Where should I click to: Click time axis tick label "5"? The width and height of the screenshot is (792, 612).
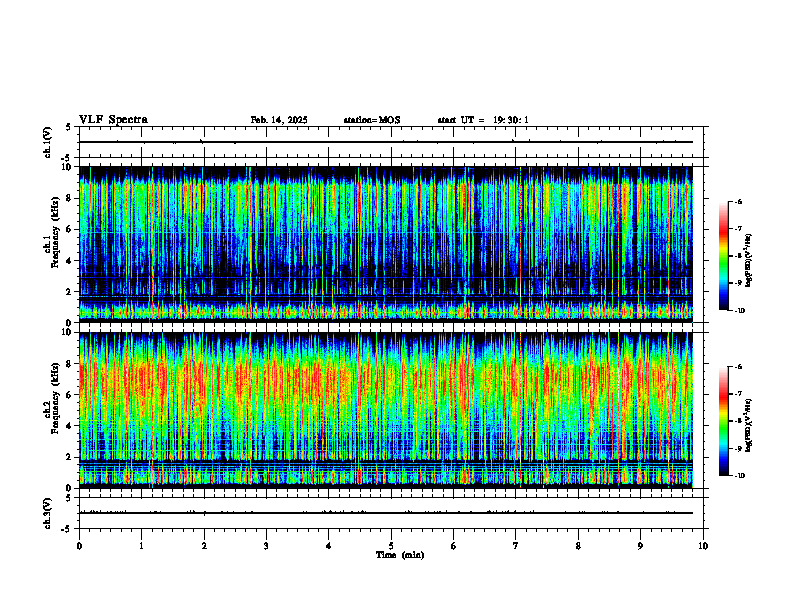[391, 546]
